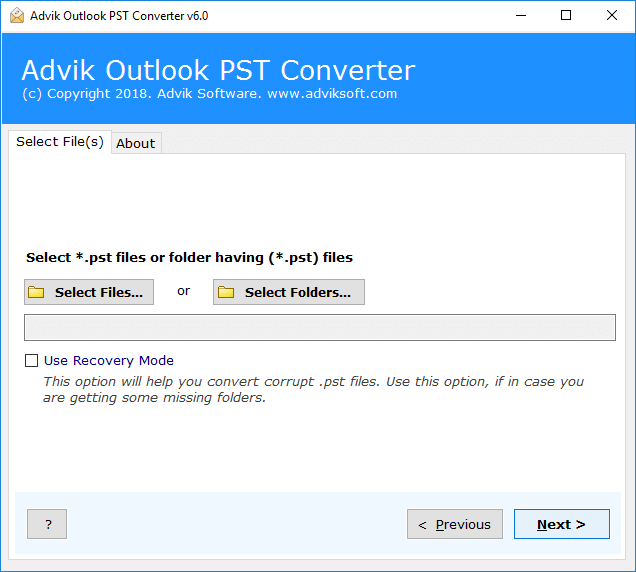Click the Select Files... button
636x572 pixels.
(89, 292)
